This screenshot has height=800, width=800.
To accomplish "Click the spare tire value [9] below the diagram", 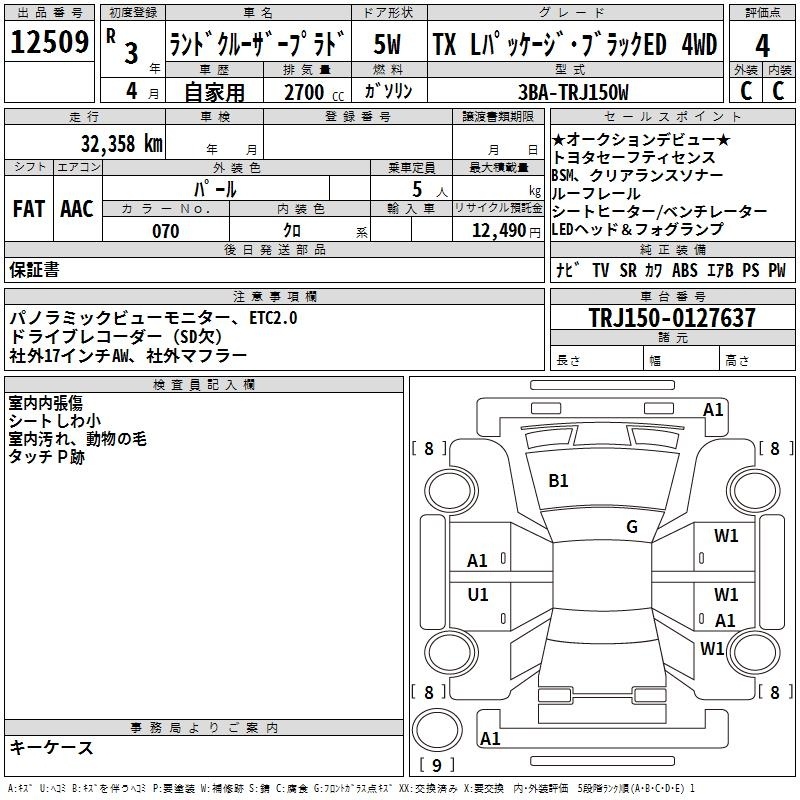I will [436, 766].
